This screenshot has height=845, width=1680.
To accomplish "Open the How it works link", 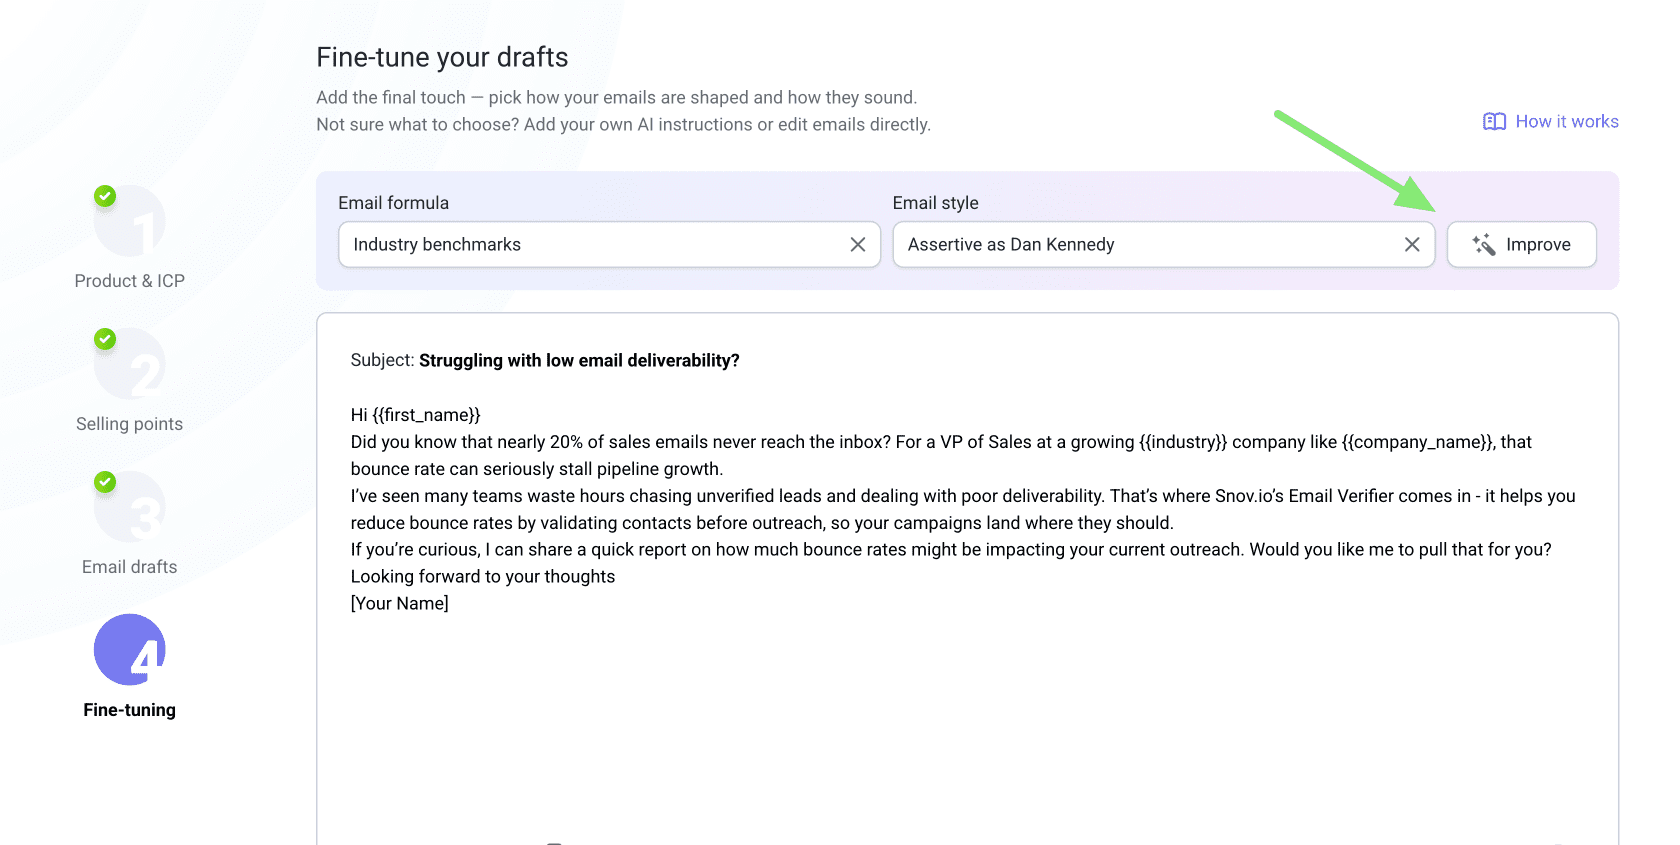I will (1566, 122).
